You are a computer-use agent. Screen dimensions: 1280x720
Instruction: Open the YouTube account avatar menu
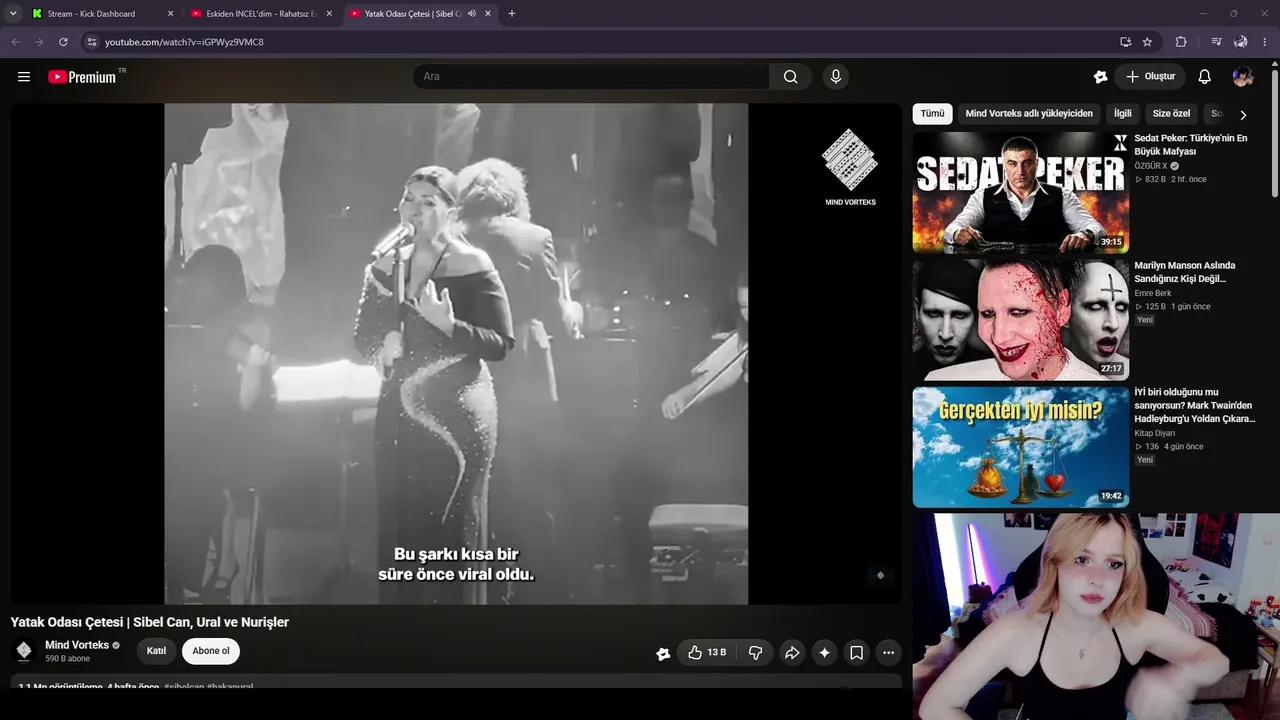pos(1243,77)
